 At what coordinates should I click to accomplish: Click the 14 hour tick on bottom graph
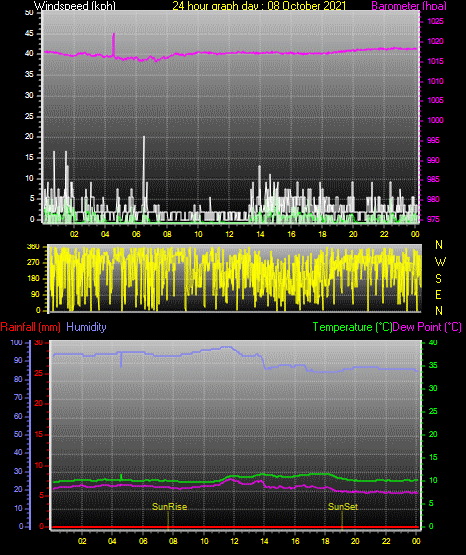(264, 541)
